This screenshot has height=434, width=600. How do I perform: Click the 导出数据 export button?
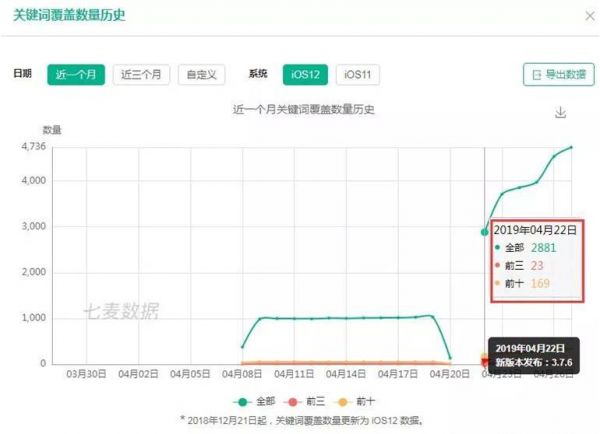[553, 75]
